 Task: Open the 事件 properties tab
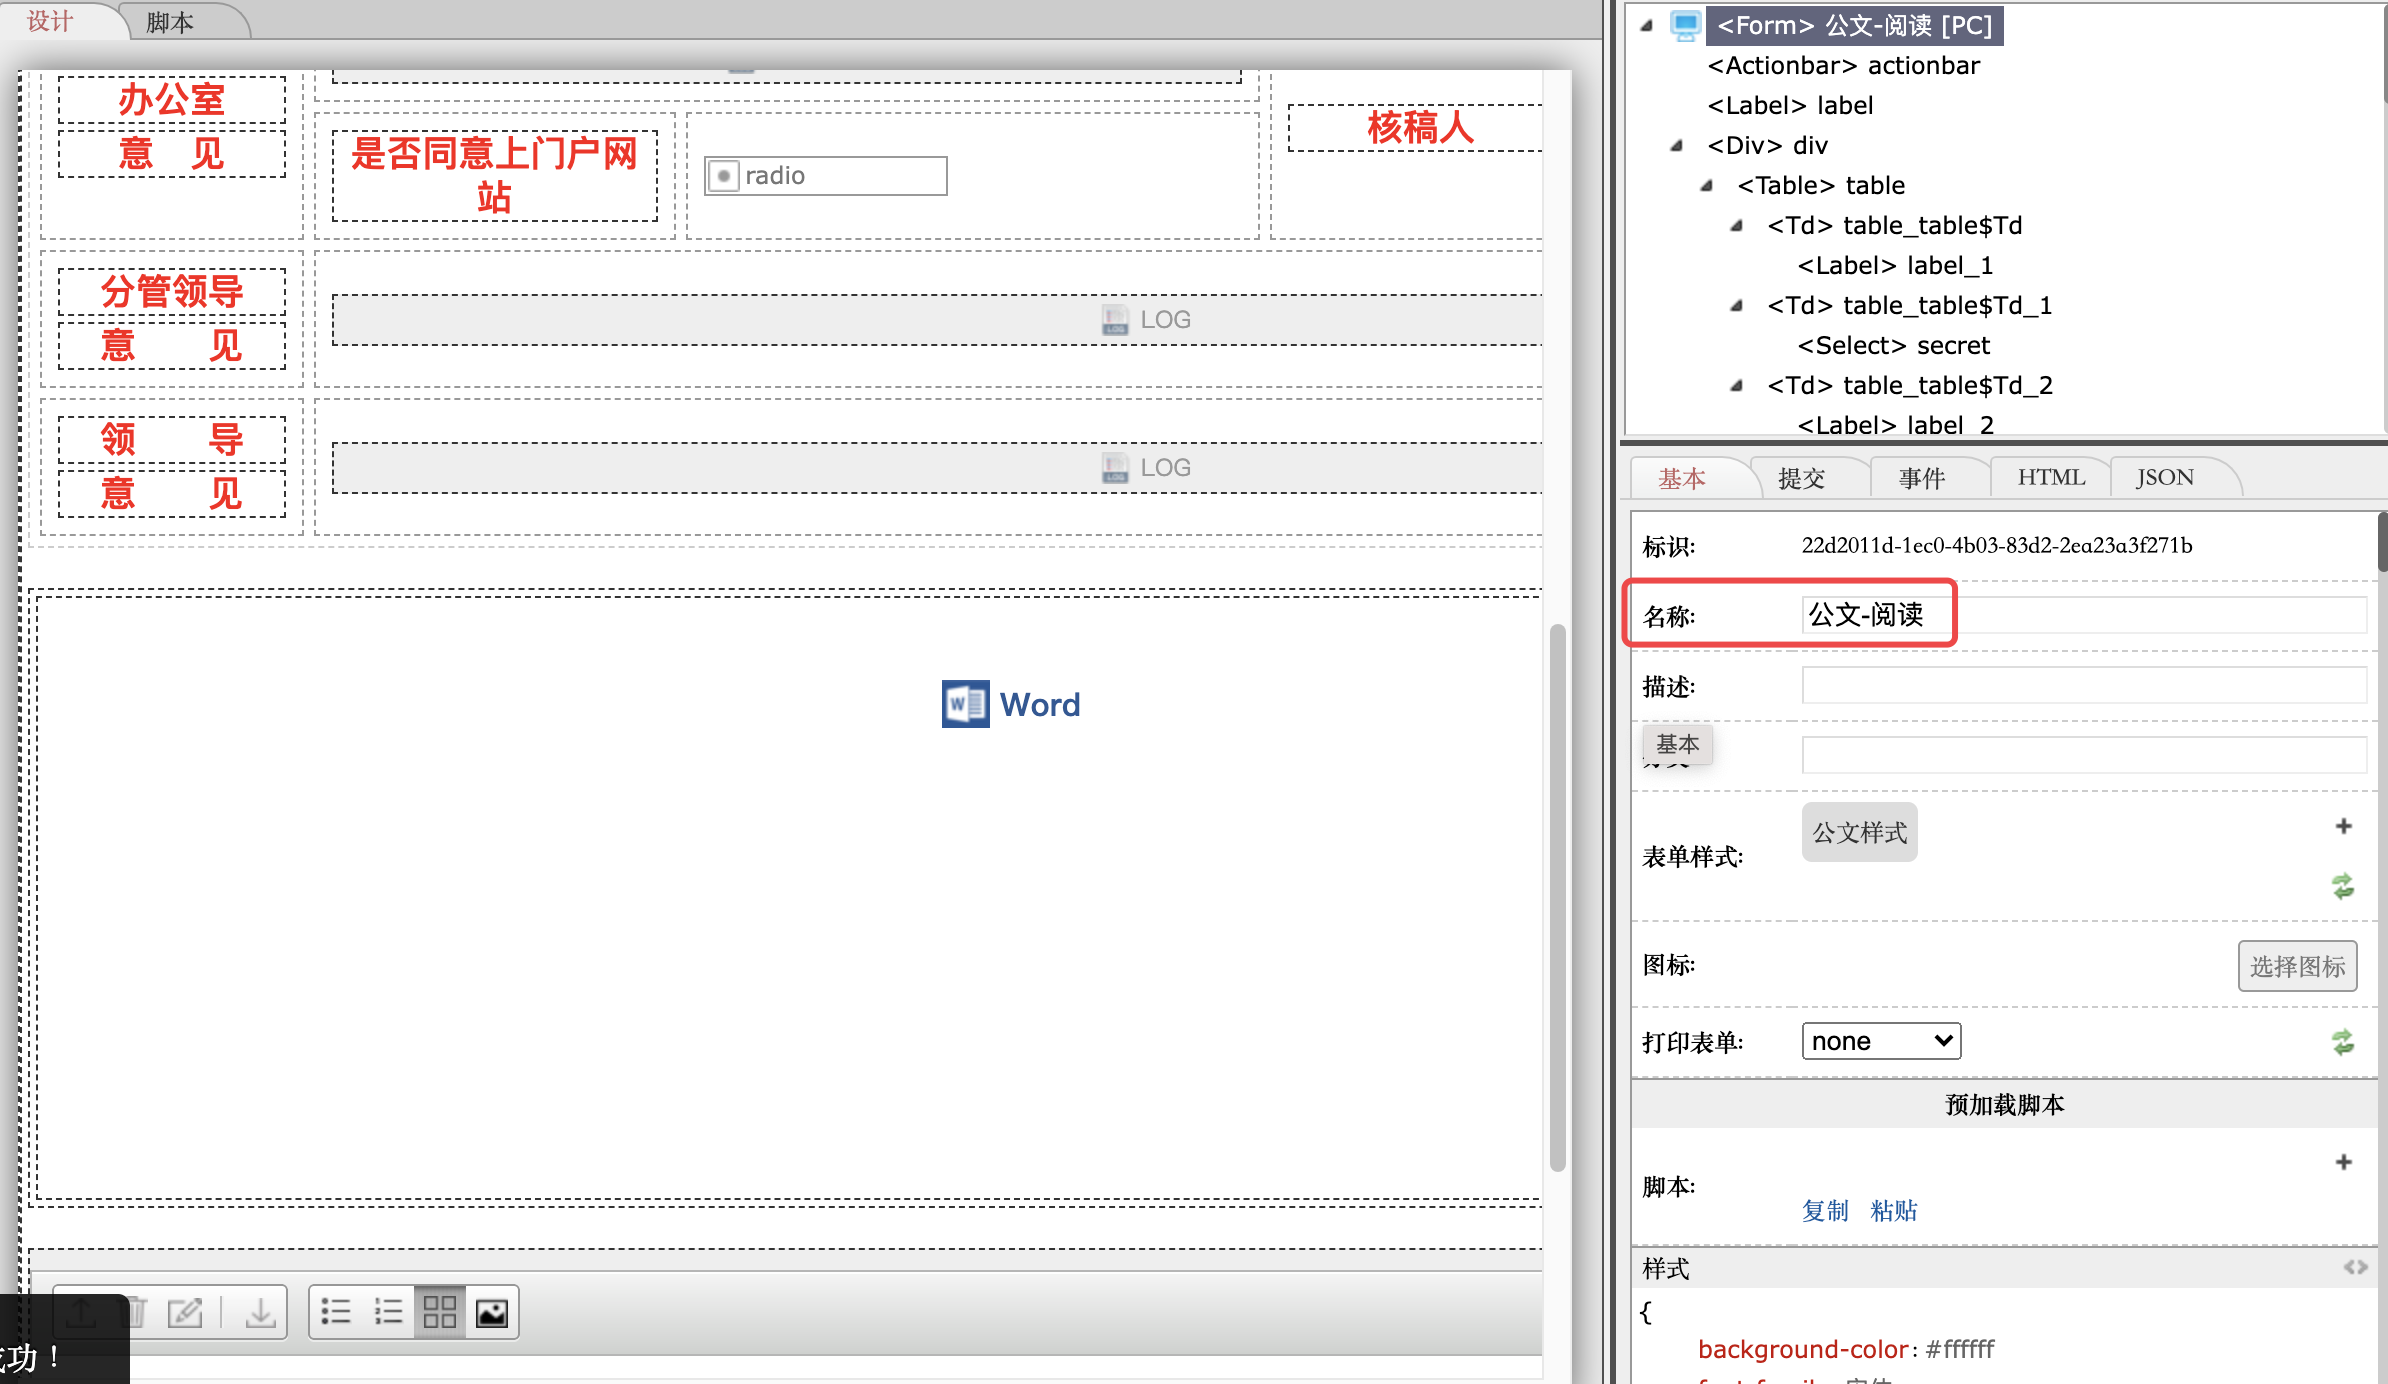pos(1921,478)
